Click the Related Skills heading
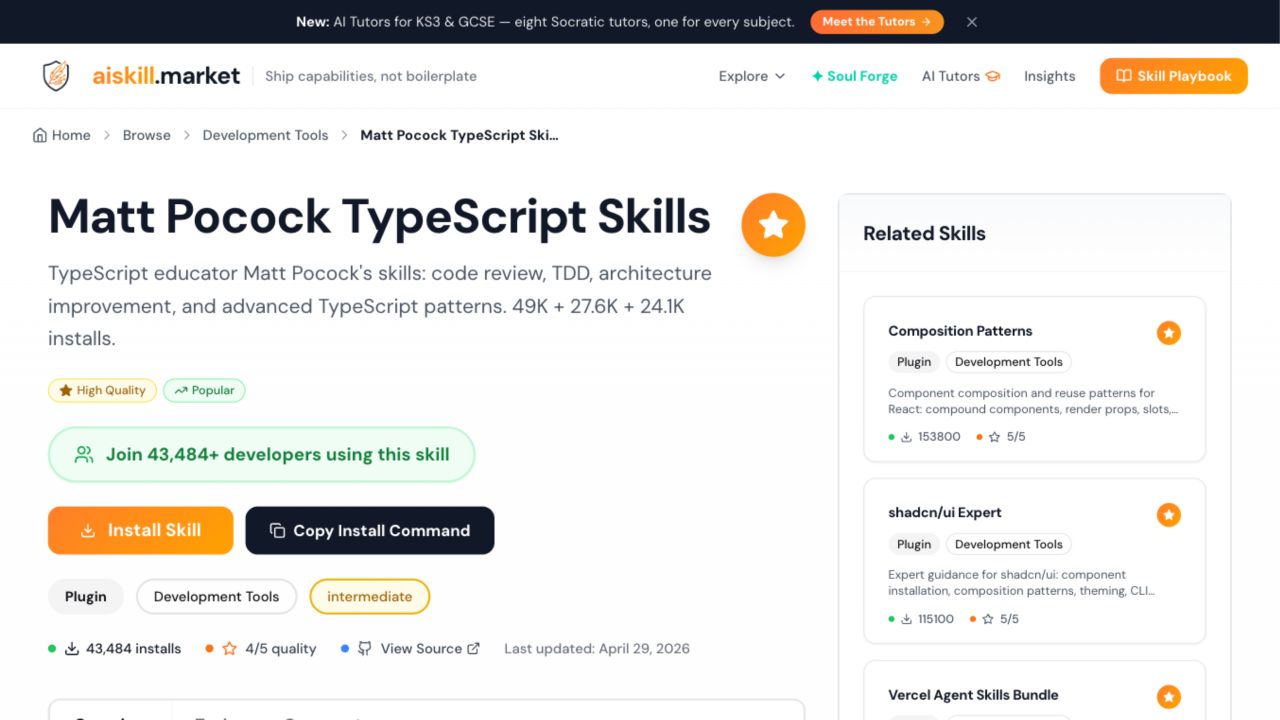The height and width of the screenshot is (720, 1280). [924, 233]
